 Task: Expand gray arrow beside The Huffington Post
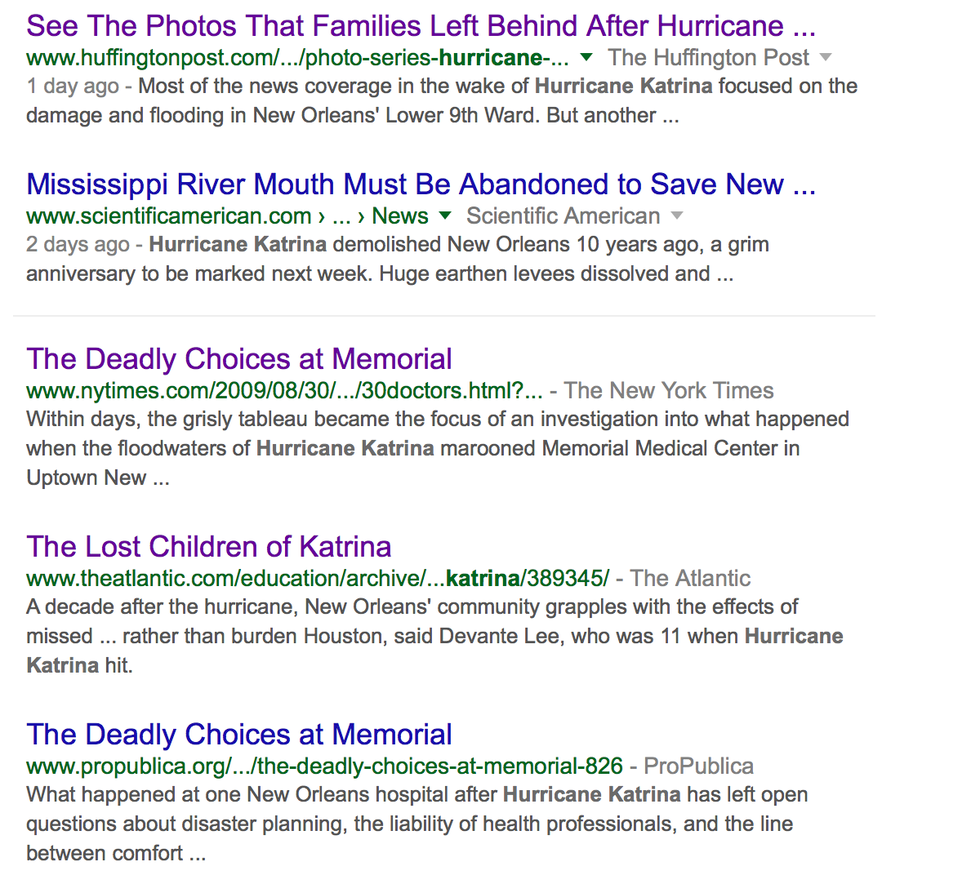click(826, 57)
